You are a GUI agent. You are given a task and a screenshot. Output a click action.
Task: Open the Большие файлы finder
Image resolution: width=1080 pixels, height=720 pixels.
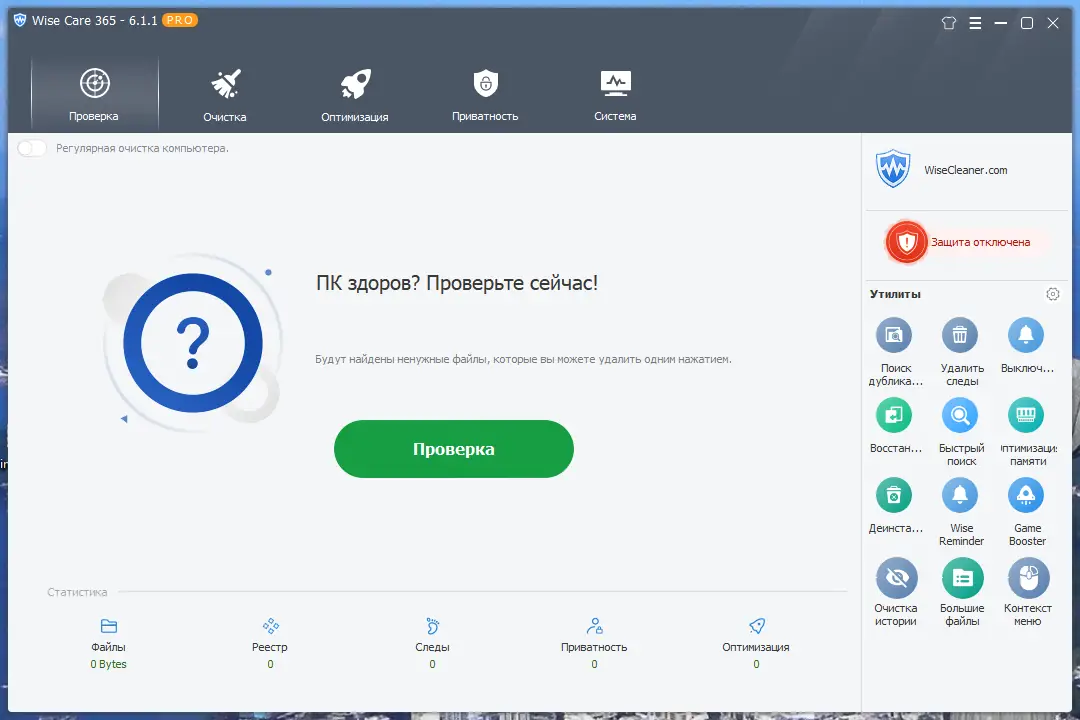tap(960, 575)
